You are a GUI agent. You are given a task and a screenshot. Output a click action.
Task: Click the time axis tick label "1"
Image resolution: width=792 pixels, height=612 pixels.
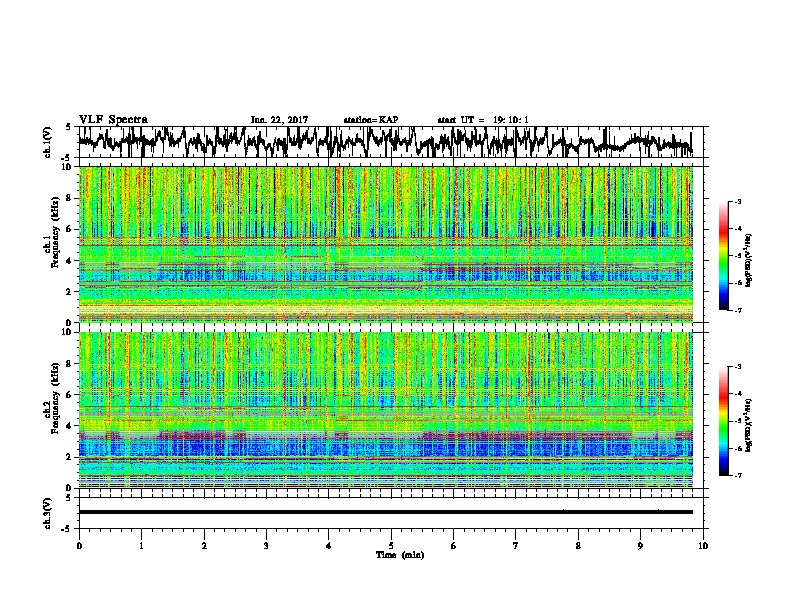pos(141,546)
